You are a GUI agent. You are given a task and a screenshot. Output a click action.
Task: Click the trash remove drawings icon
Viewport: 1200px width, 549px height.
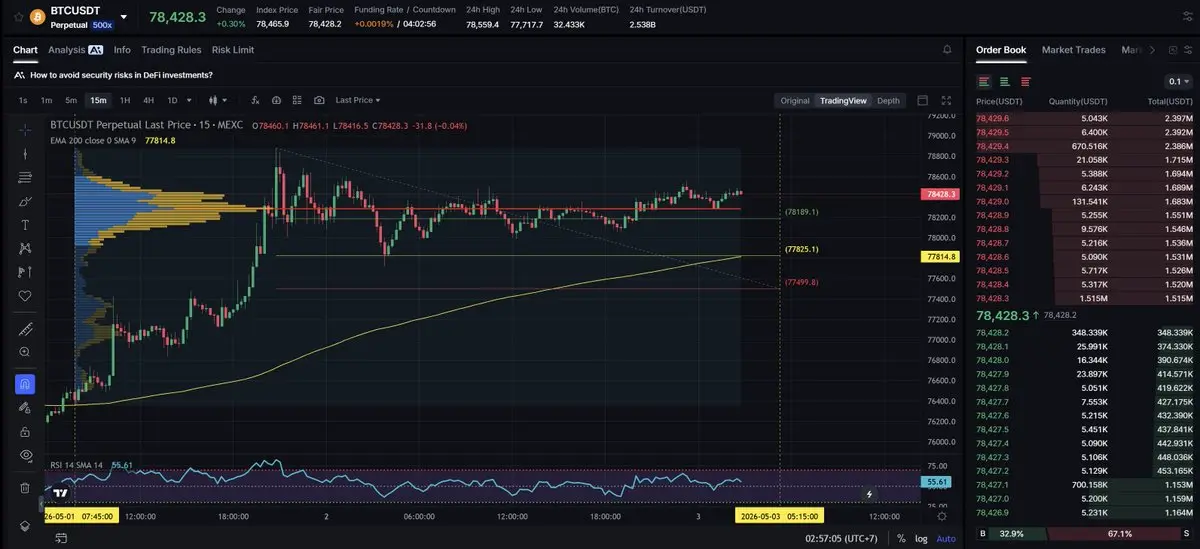tap(25, 488)
